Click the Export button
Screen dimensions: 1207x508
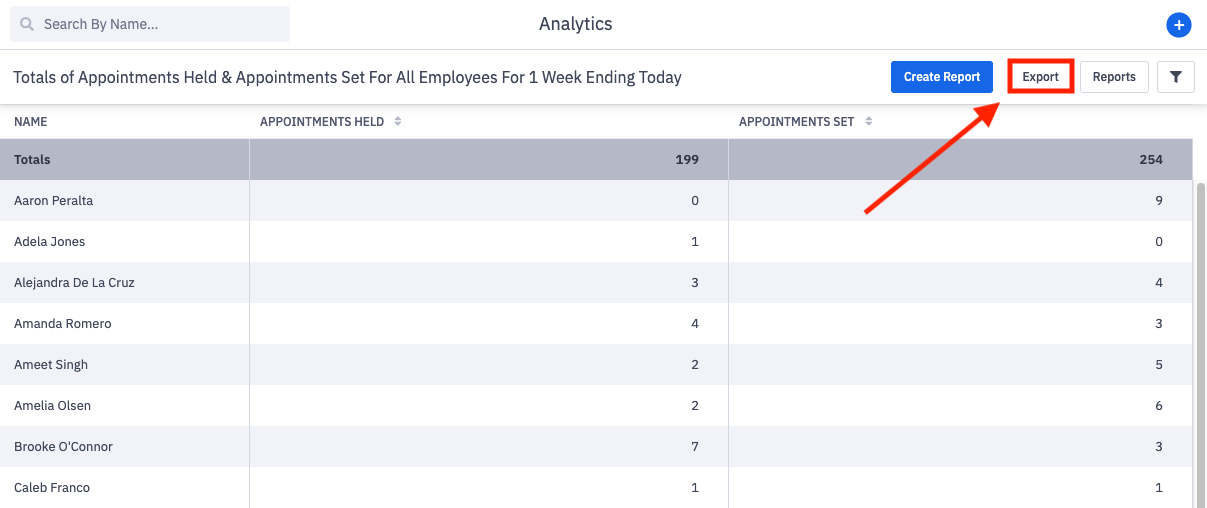[1040, 77]
